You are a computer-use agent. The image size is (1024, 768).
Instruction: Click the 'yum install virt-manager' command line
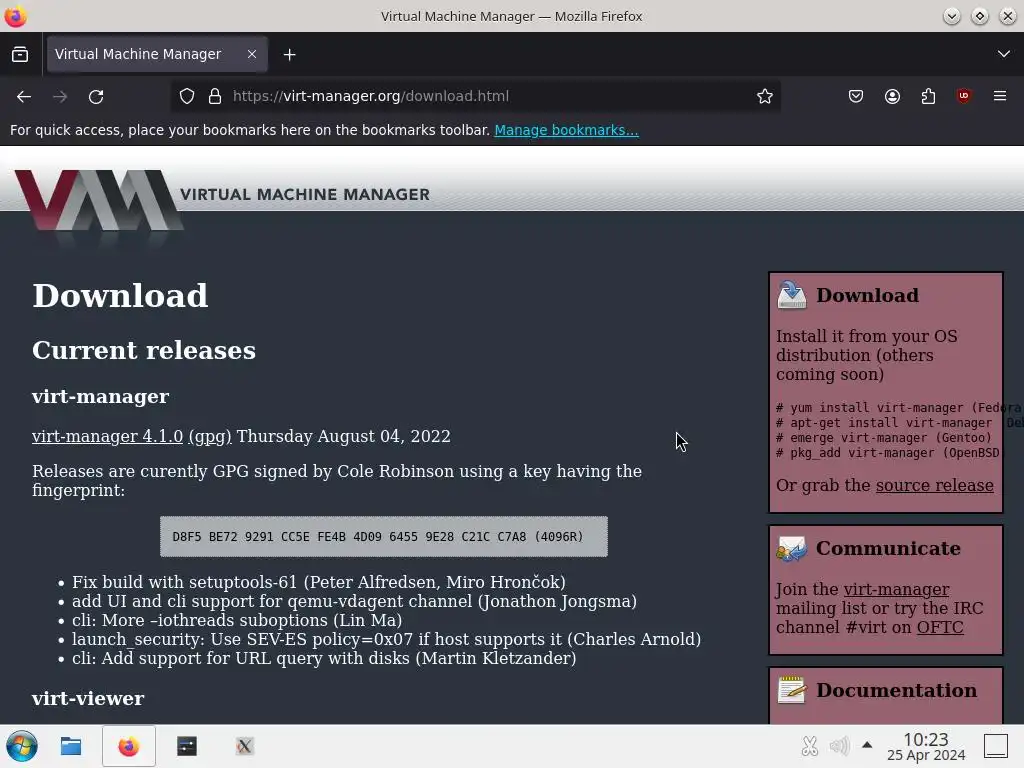[x=897, y=408]
